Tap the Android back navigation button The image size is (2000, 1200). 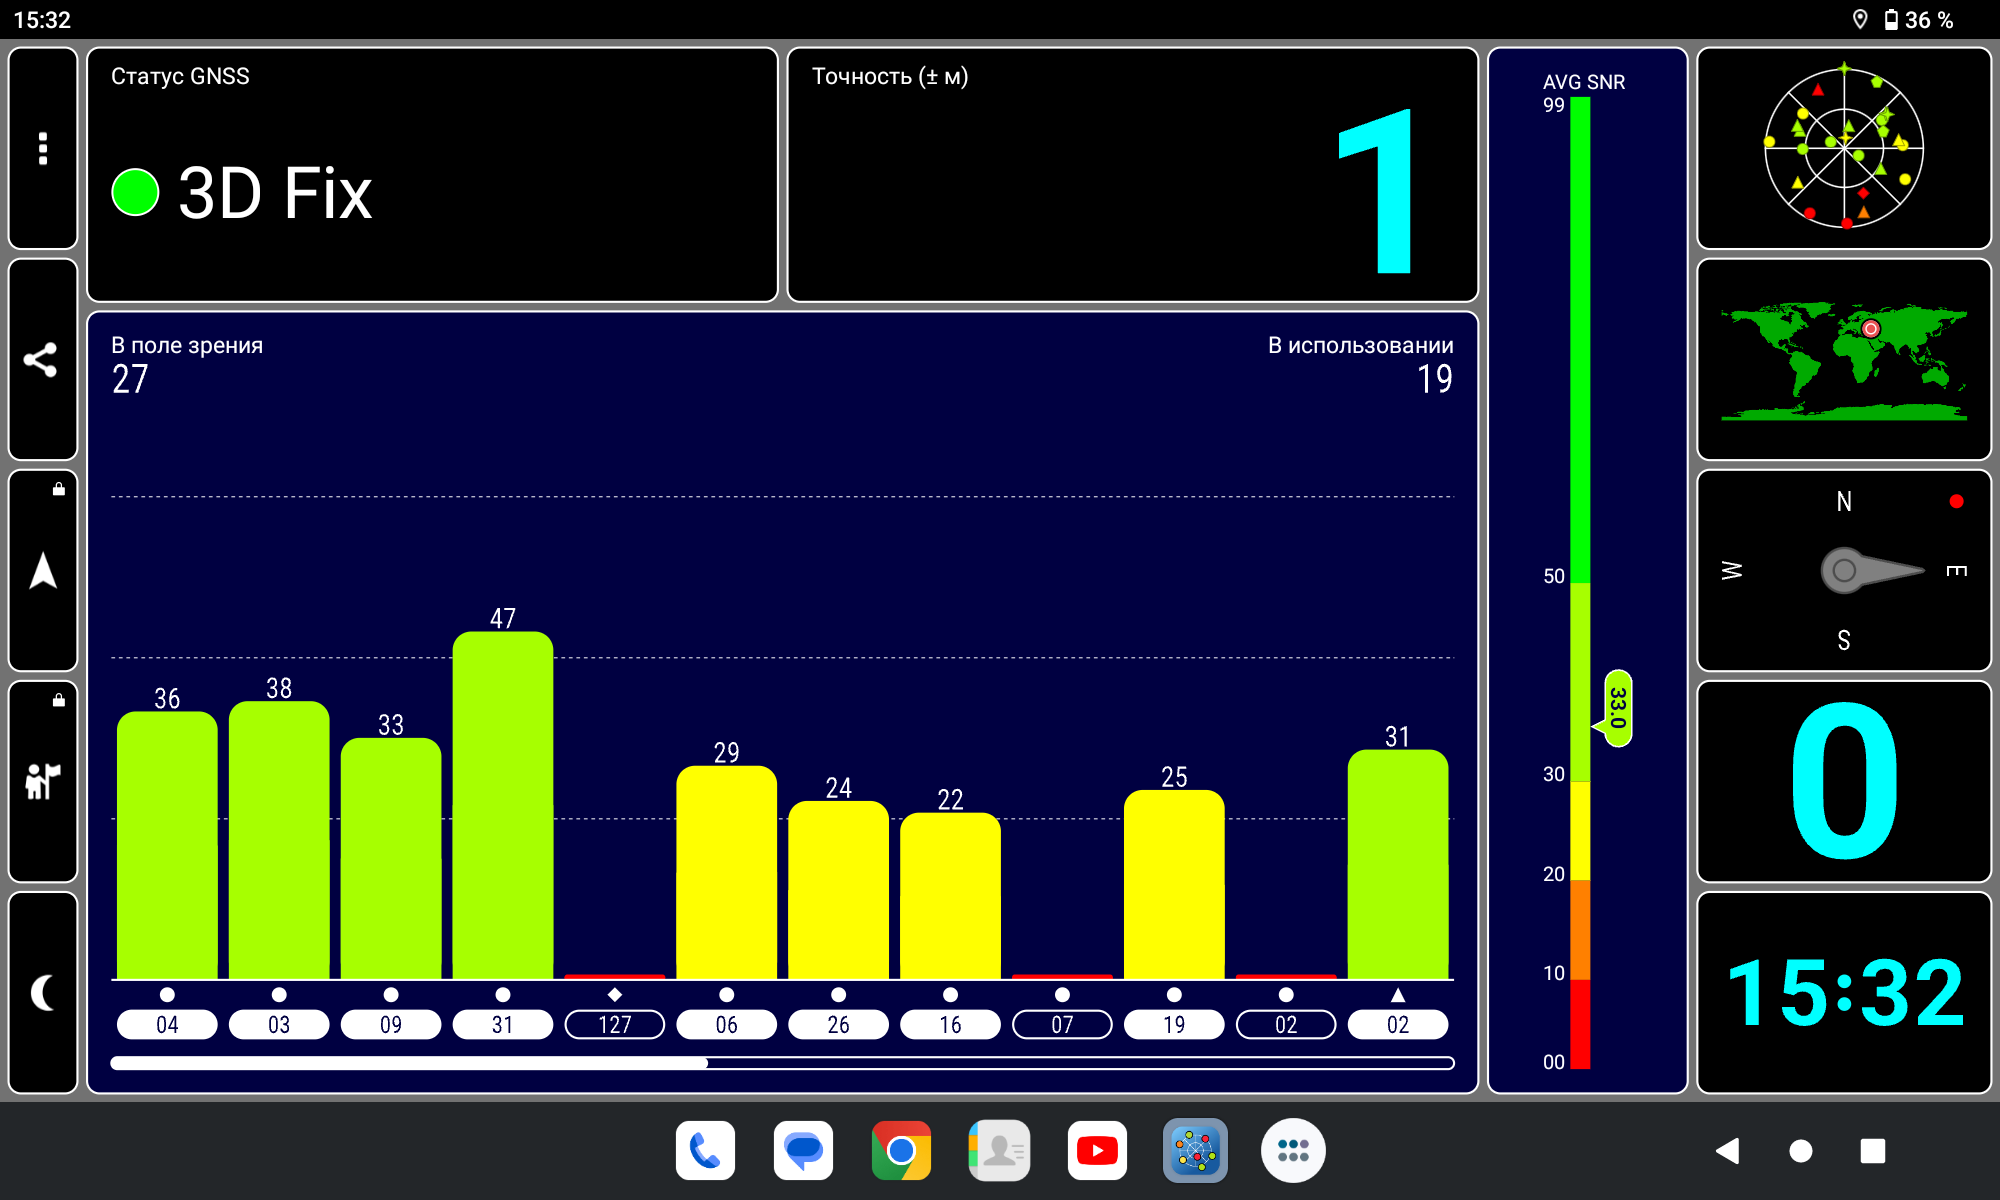1728,1151
